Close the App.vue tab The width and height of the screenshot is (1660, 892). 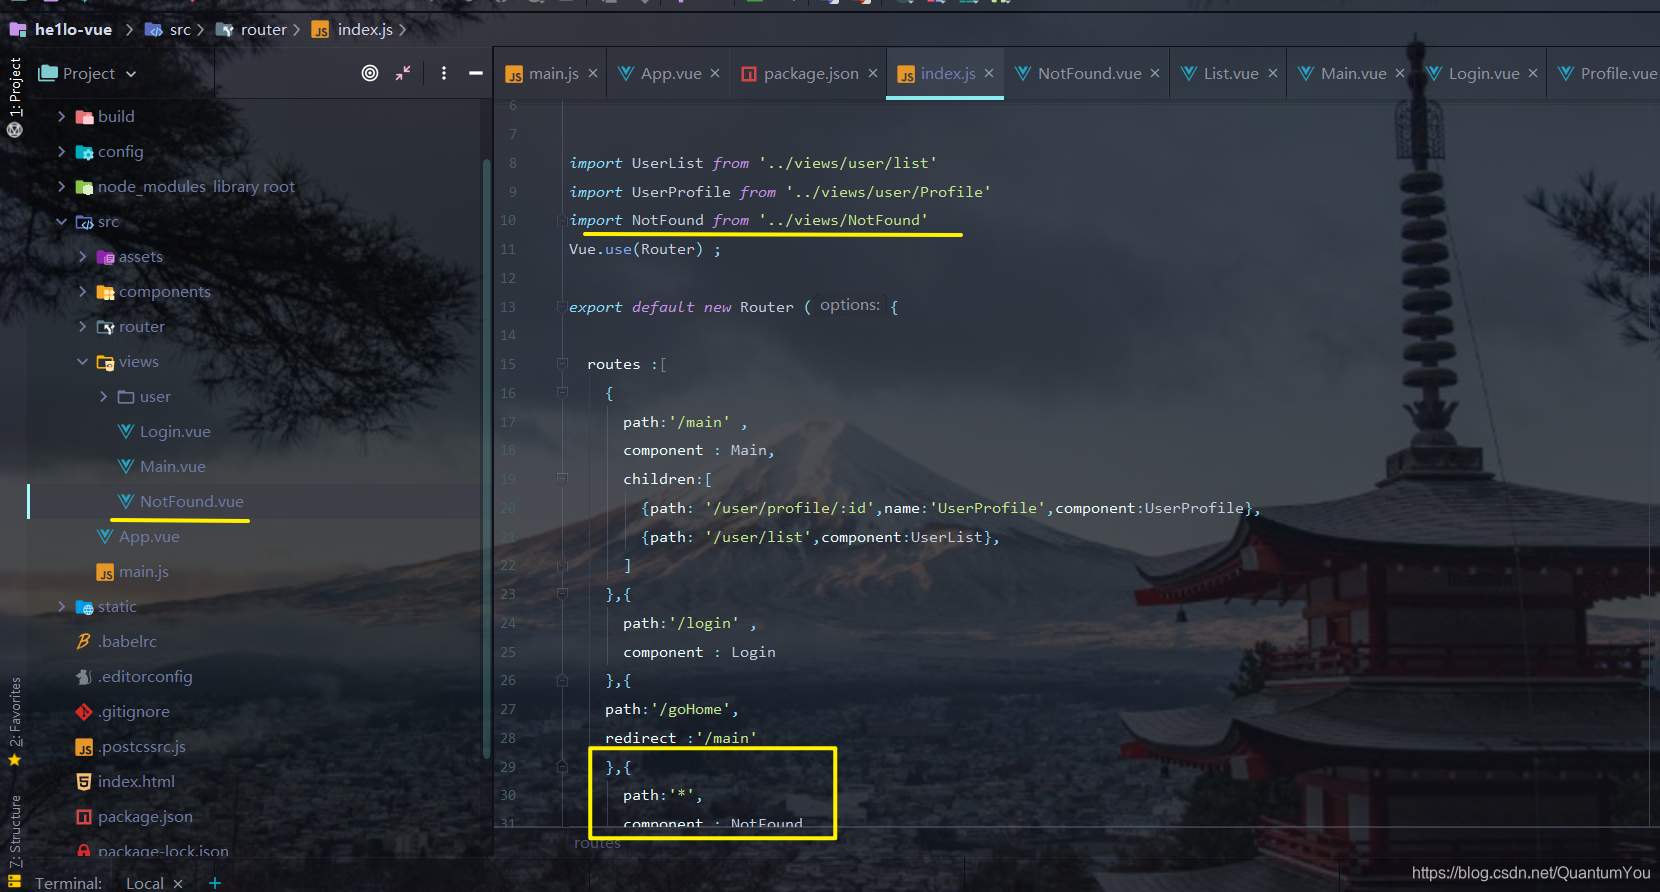click(x=715, y=74)
